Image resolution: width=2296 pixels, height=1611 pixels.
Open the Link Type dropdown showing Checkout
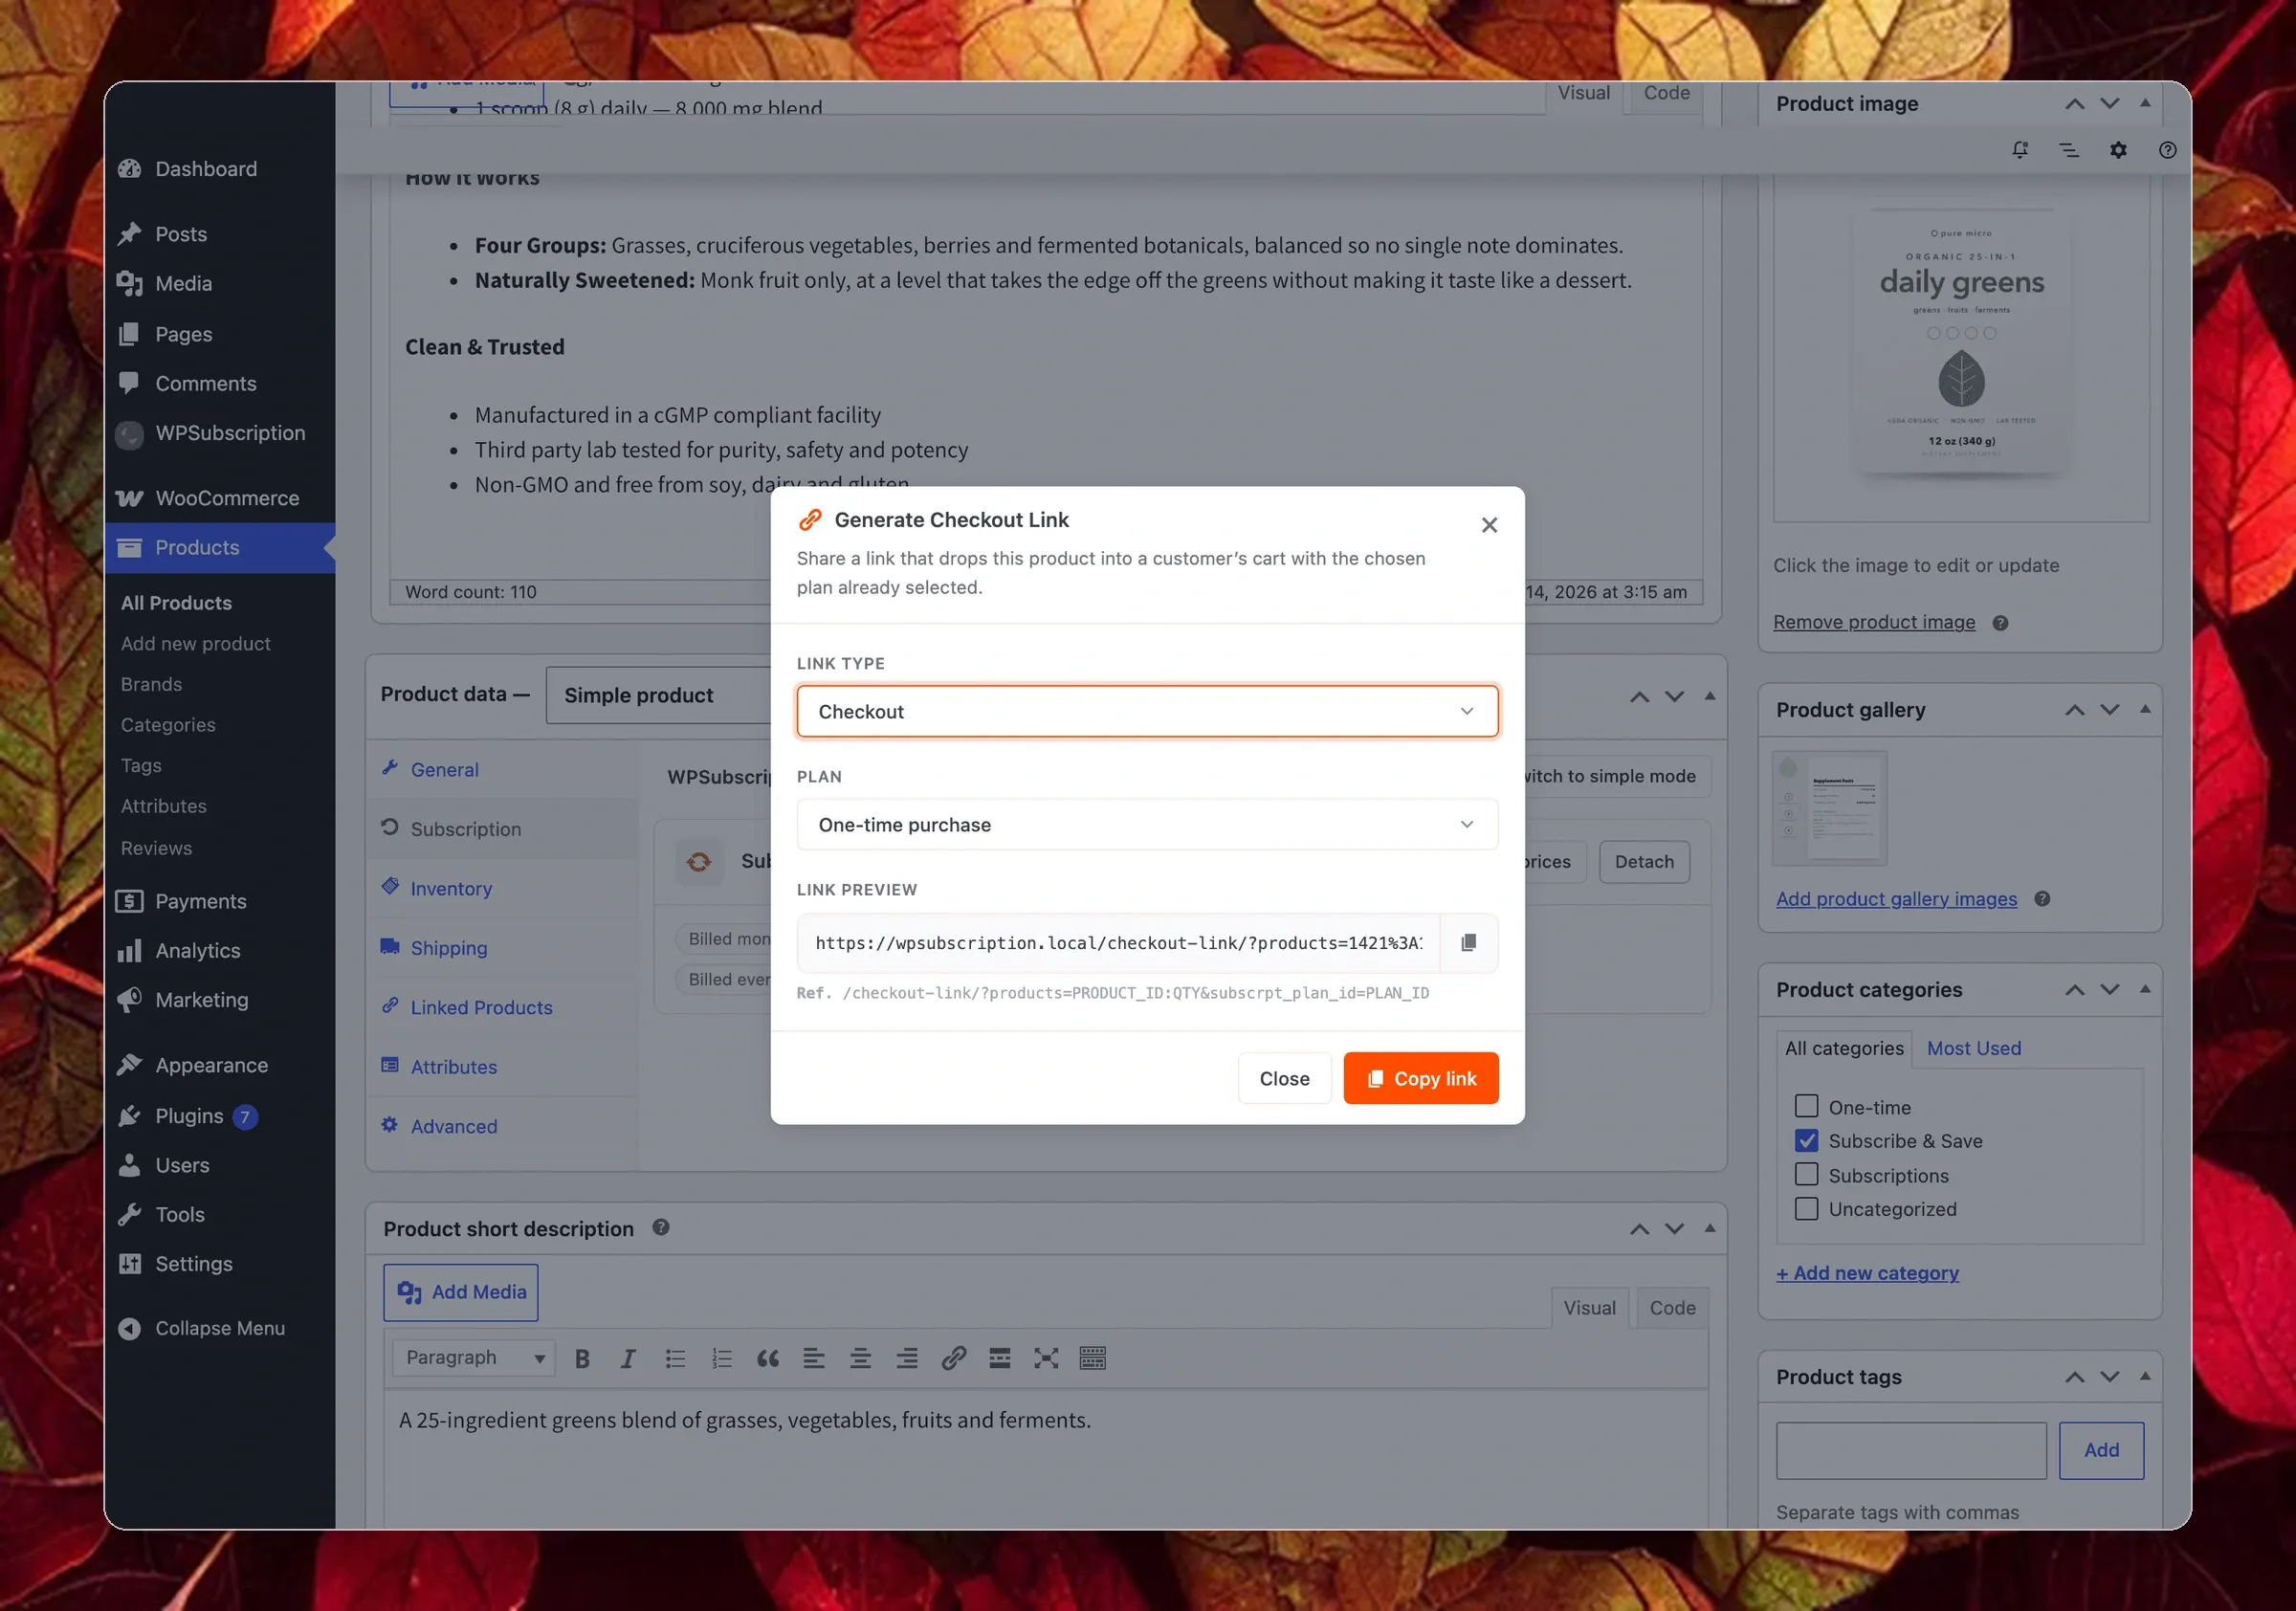click(1147, 711)
